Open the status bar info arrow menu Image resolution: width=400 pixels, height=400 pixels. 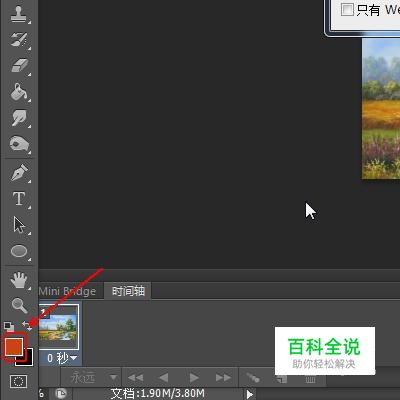250,394
